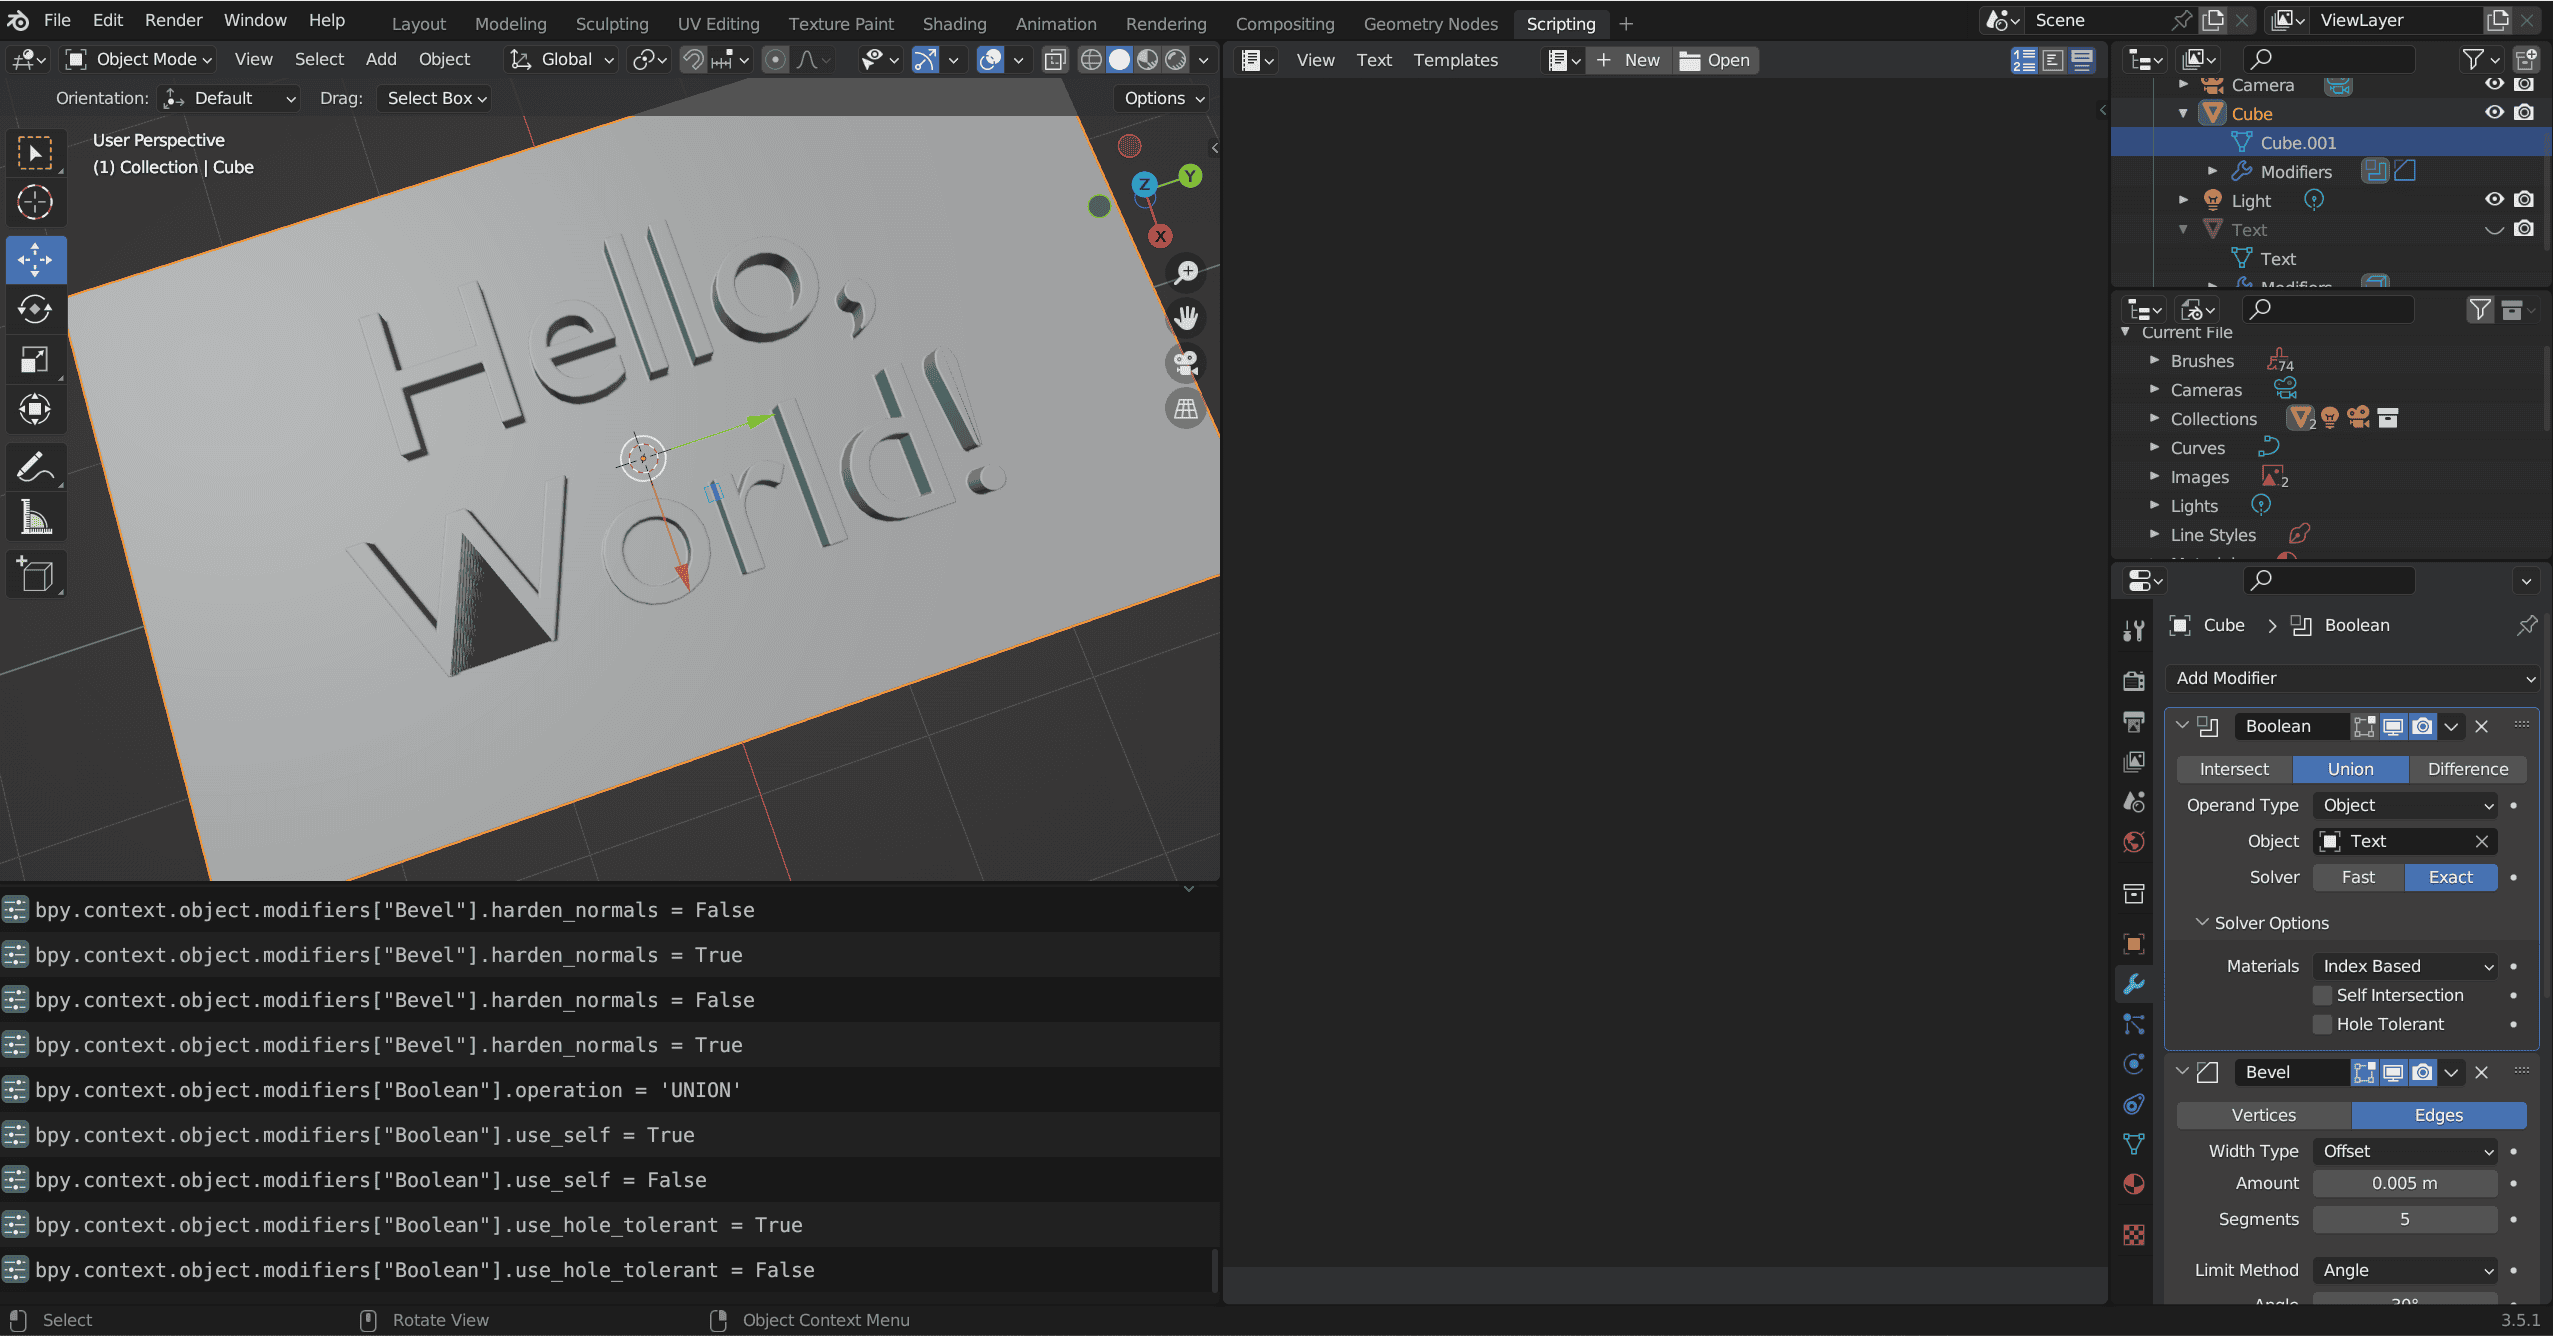Activate the Rotate tool
Screen dimensions: 2553x1336
(35, 310)
